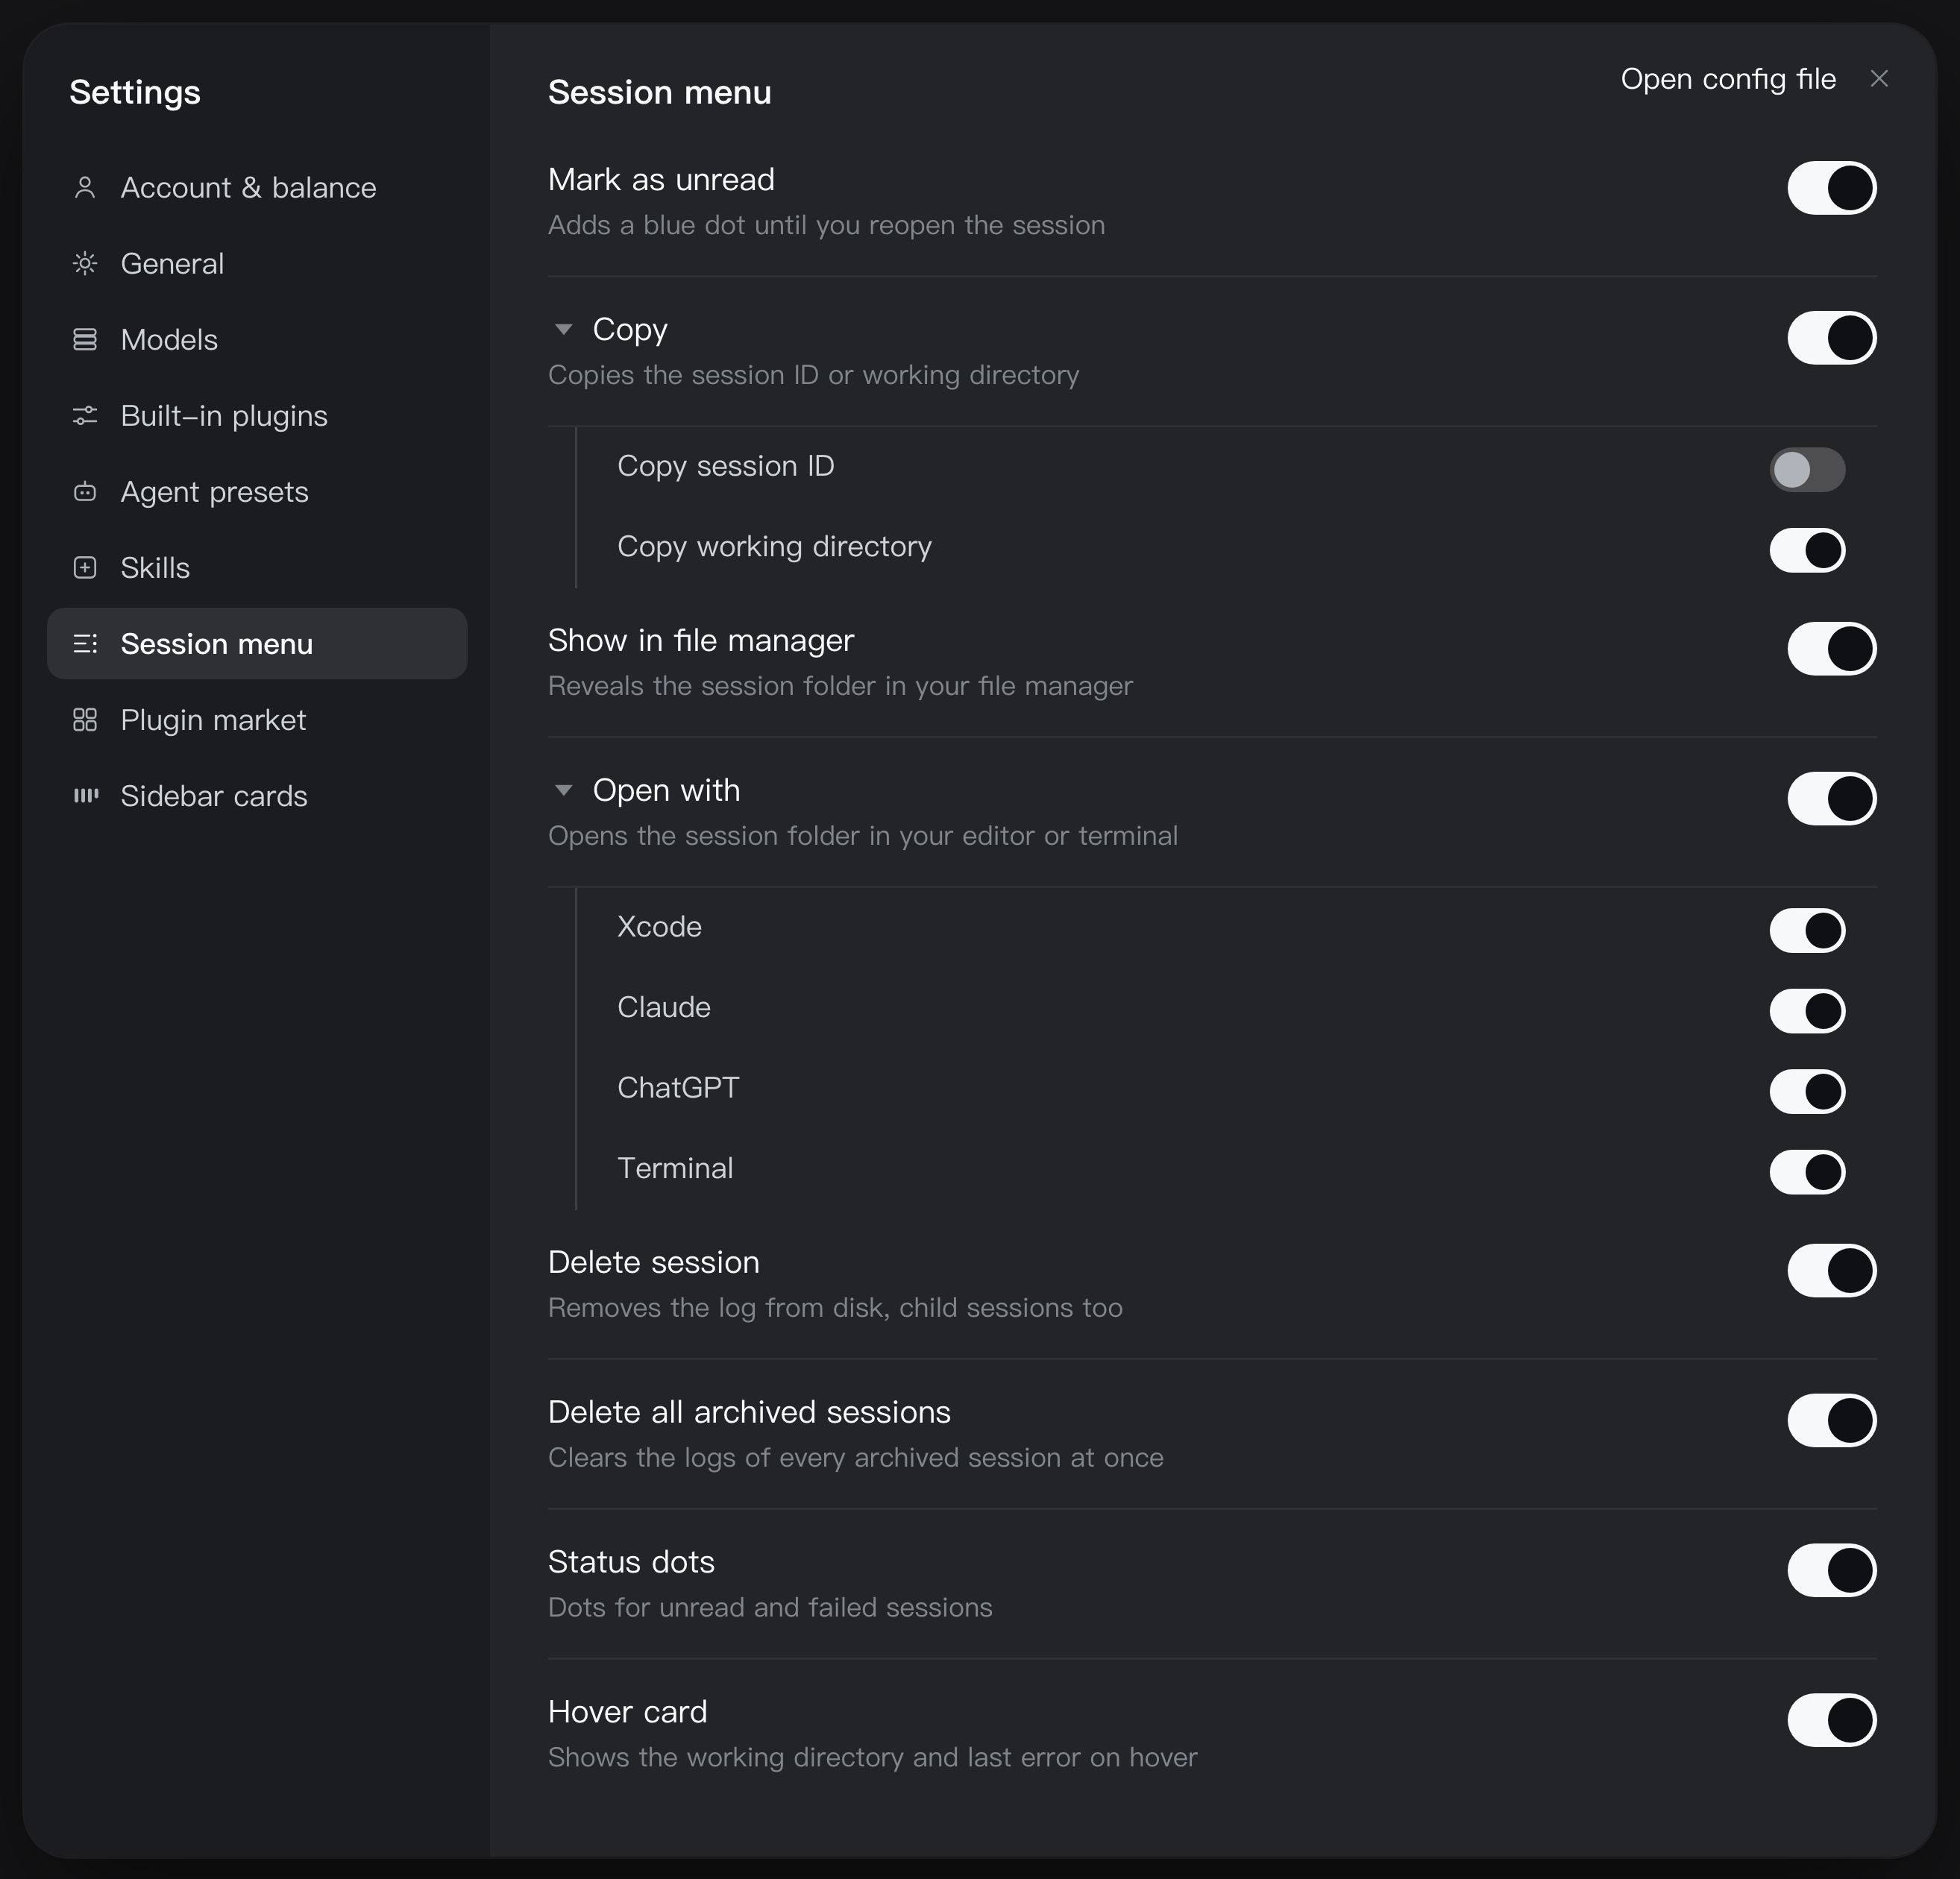
Task: Click the Skills plus-box icon
Action: pyautogui.click(x=85, y=567)
